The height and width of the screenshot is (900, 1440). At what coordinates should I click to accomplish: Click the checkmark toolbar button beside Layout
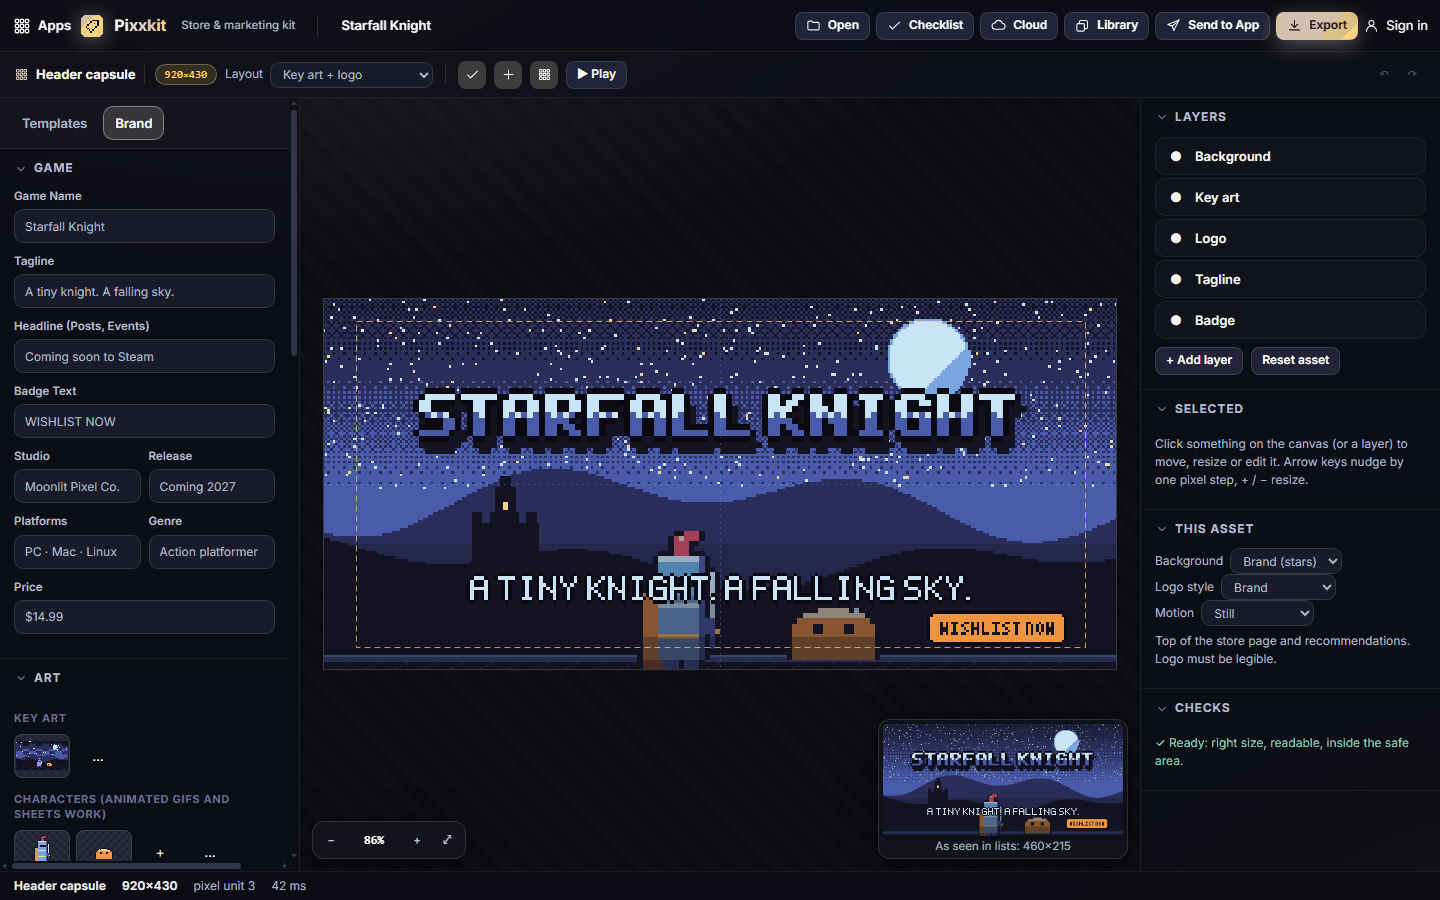(x=472, y=74)
